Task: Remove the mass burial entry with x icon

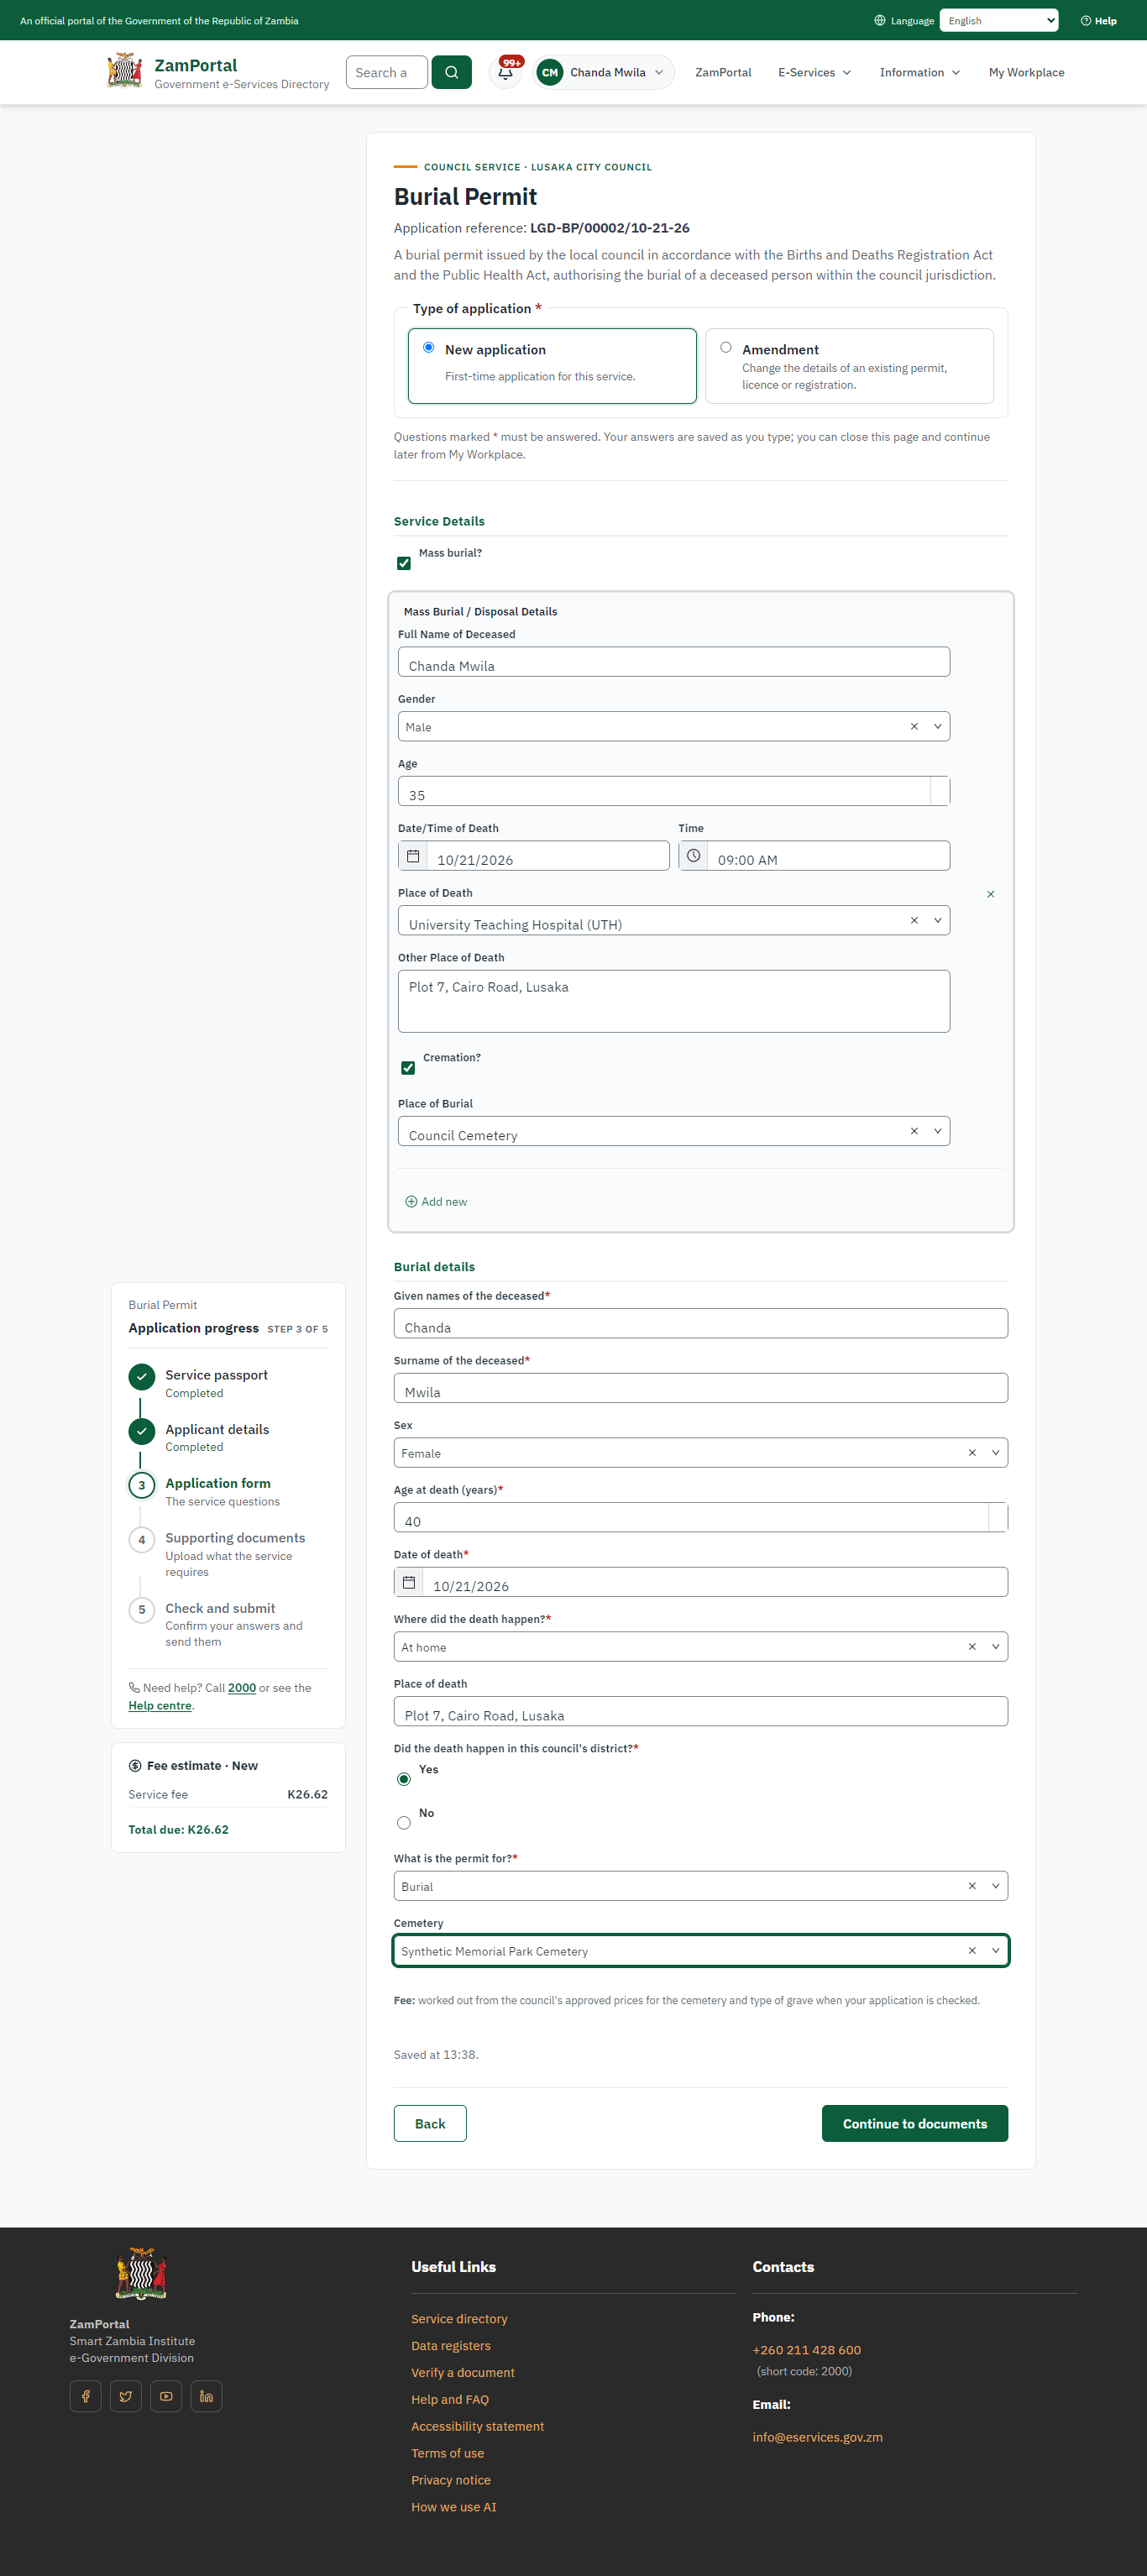Action: point(991,894)
